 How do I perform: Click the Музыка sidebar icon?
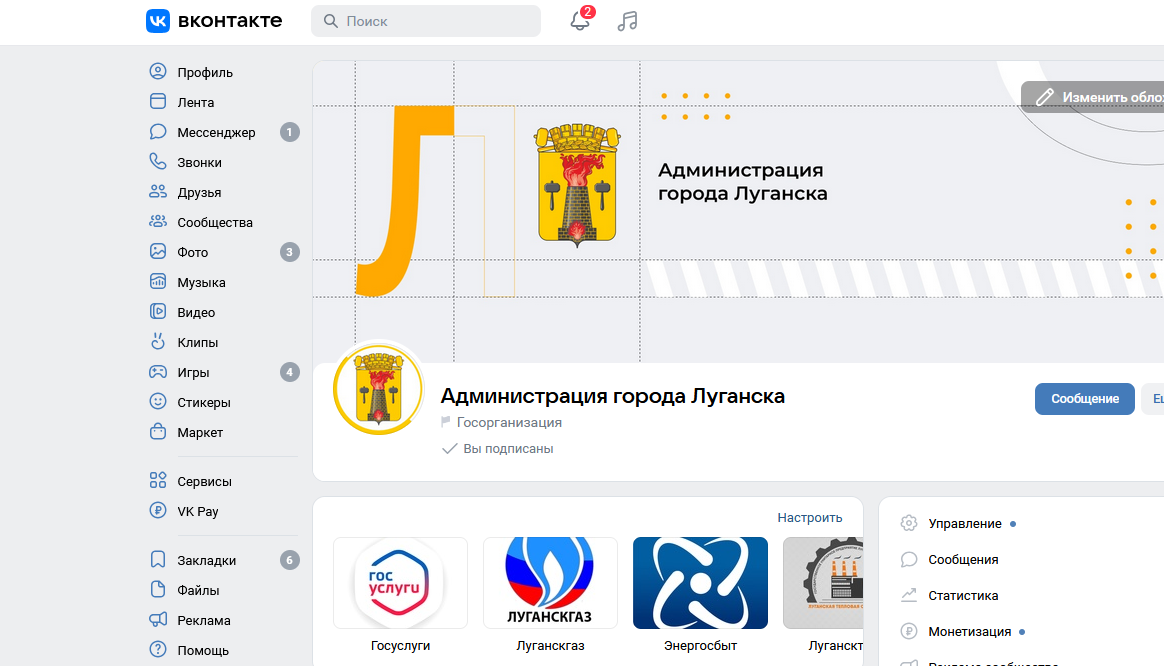click(x=158, y=281)
